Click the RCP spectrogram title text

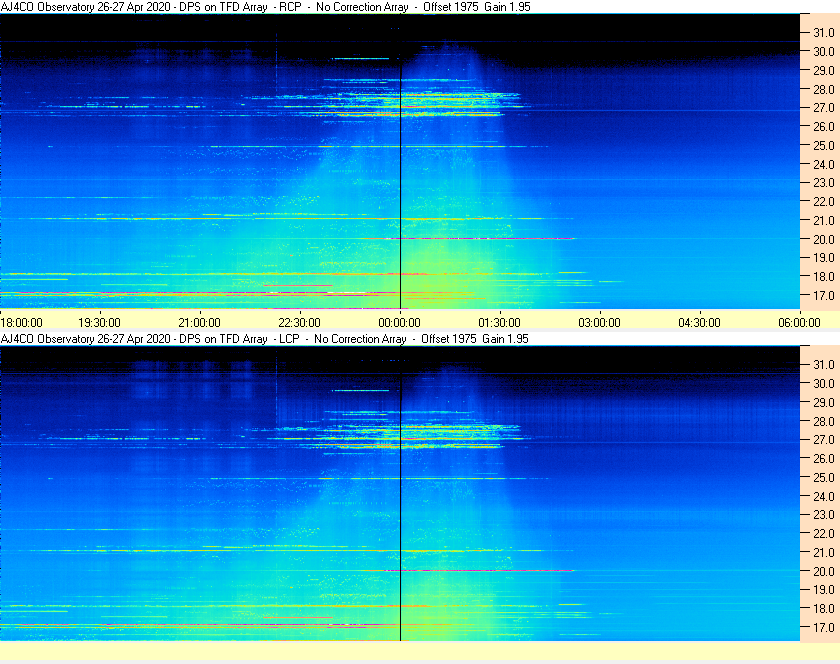266,7
